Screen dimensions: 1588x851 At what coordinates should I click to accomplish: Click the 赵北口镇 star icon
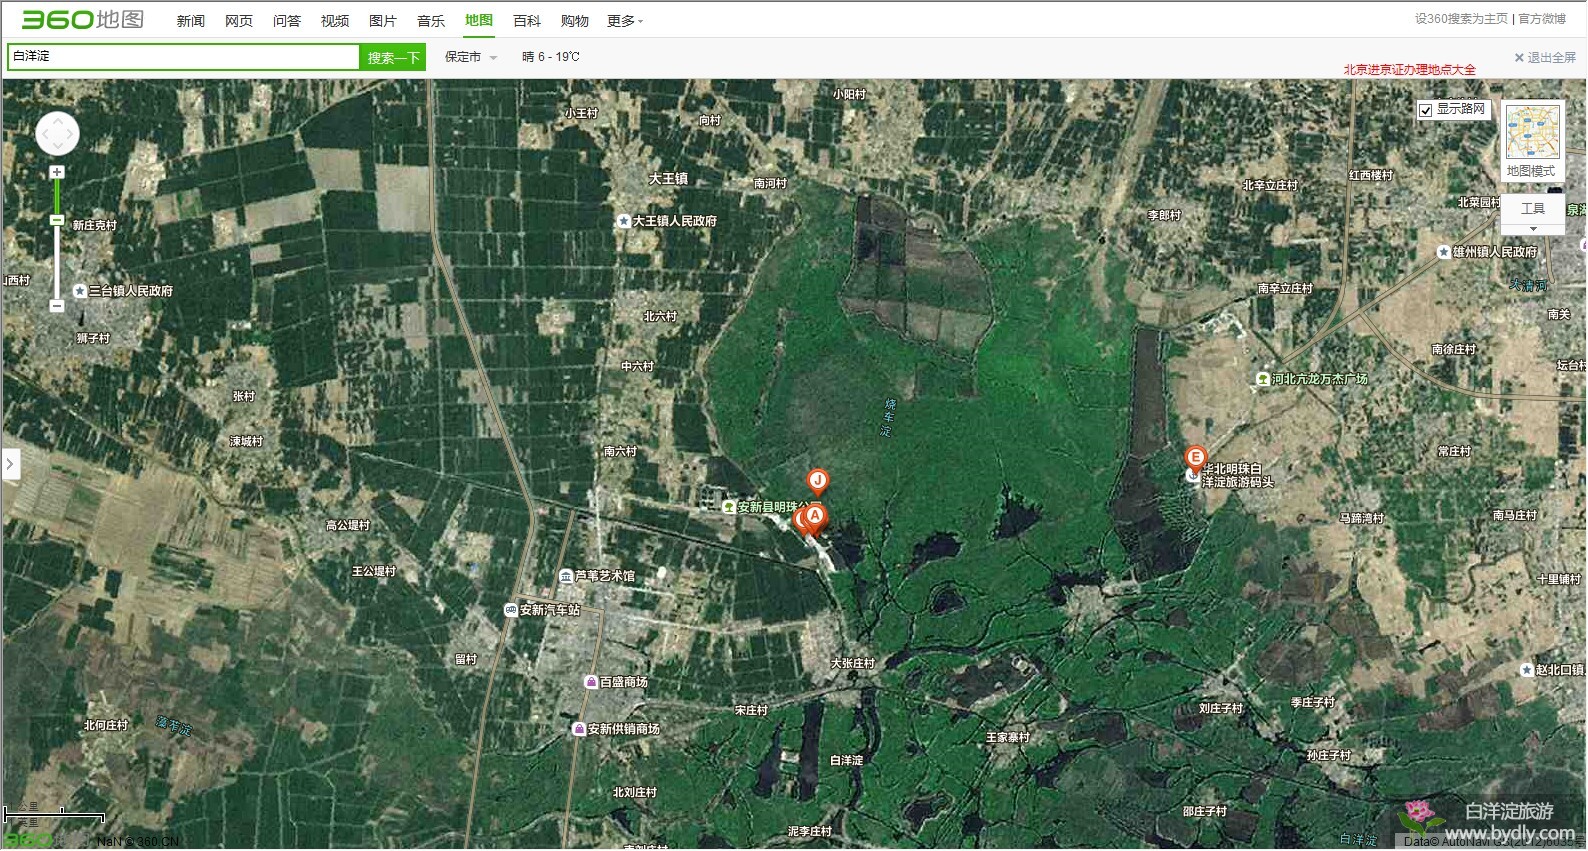1527,670
